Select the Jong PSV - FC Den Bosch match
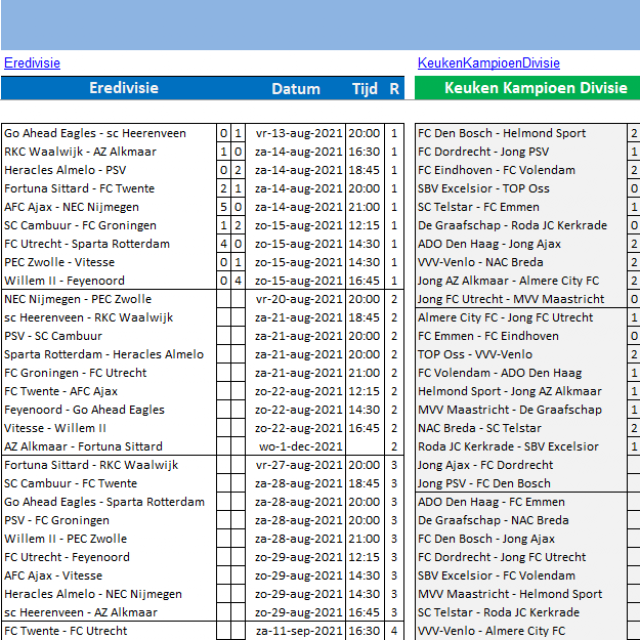Viewport: 640px width, 640px height. pos(484,484)
